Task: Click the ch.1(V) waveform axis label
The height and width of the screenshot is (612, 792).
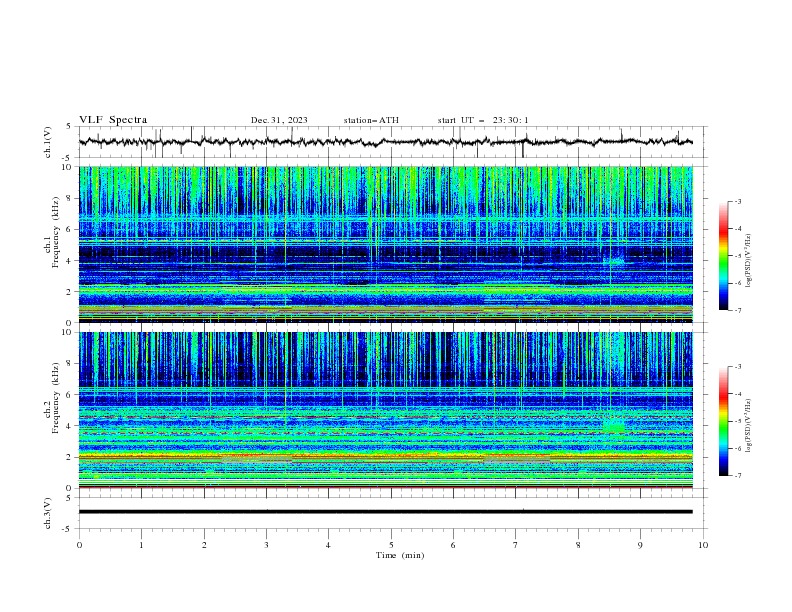Action: [48, 142]
